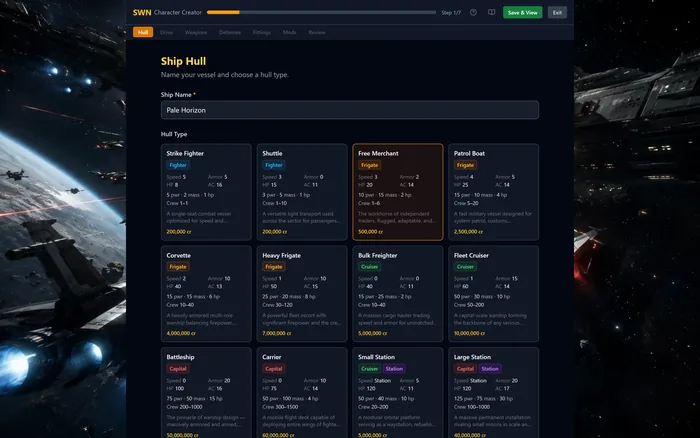This screenshot has width=700, height=438.
Task: Click the 2,500,000 cr price text
Action: (468, 232)
